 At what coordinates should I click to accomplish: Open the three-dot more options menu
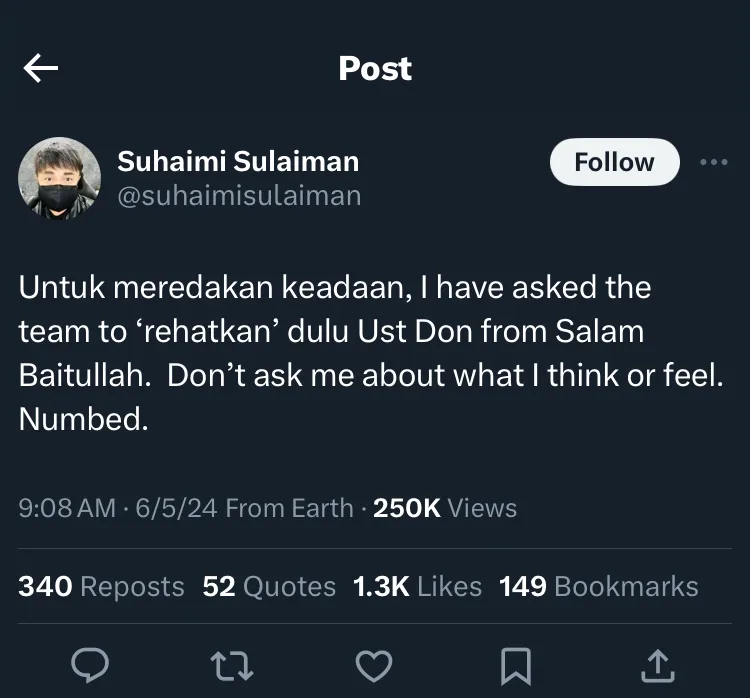pos(714,162)
